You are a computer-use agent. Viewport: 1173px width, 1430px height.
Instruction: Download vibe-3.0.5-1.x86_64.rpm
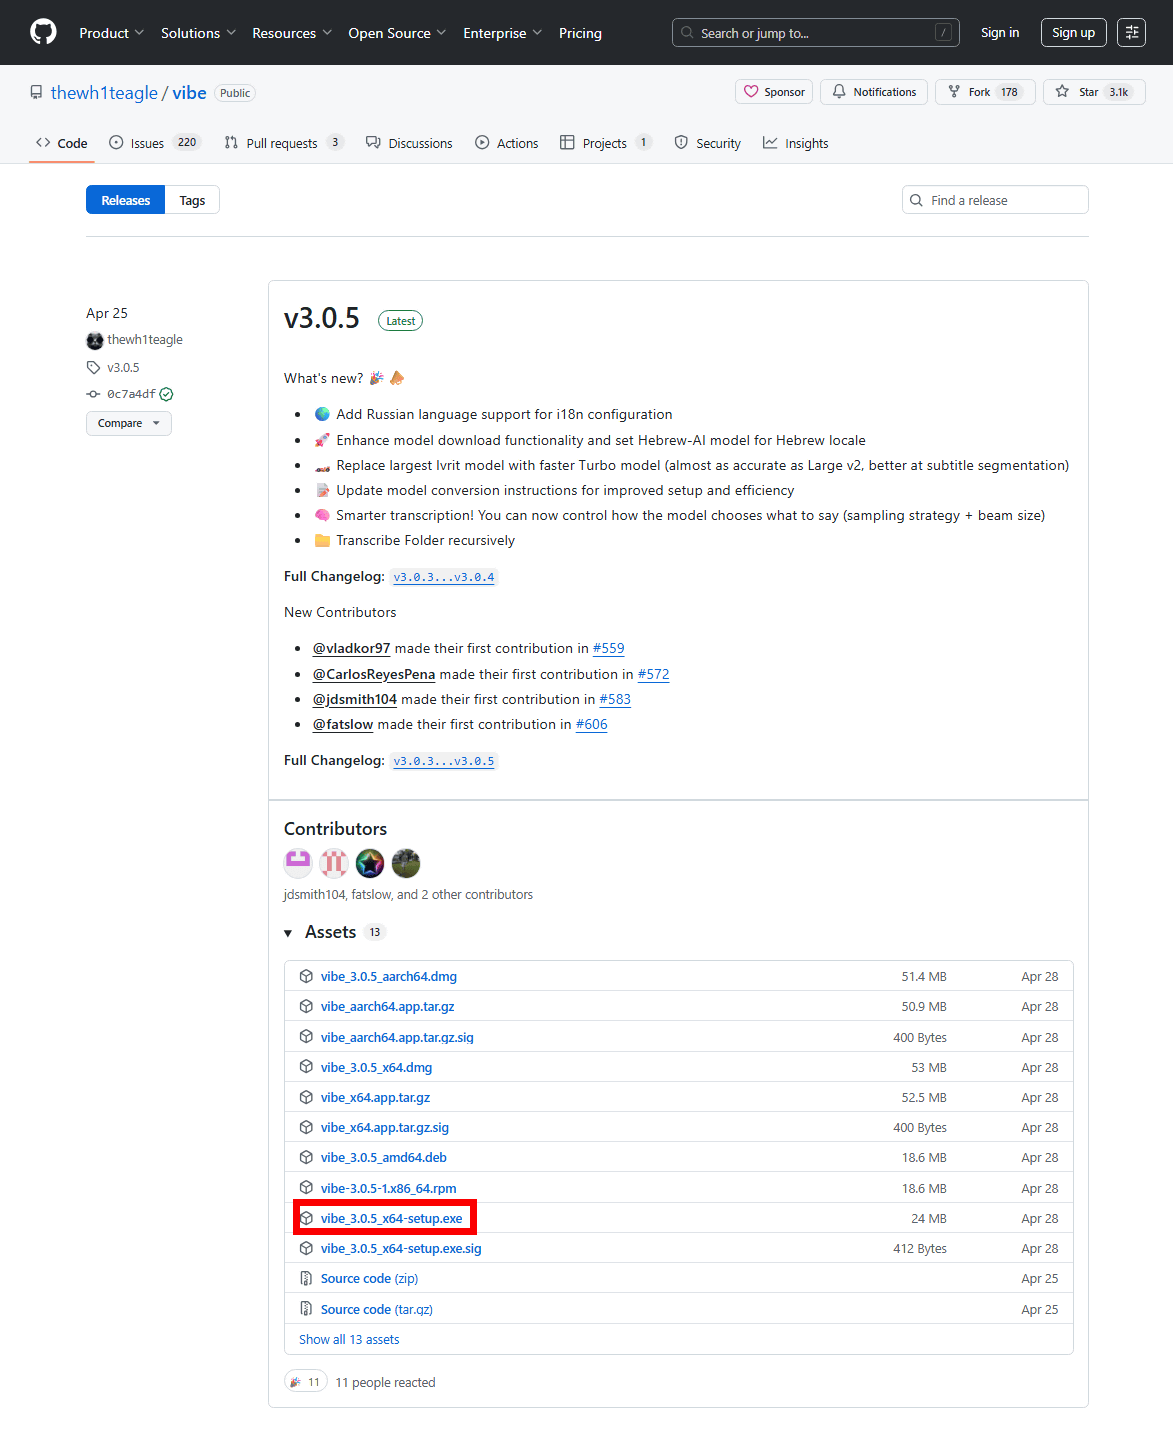point(389,1188)
